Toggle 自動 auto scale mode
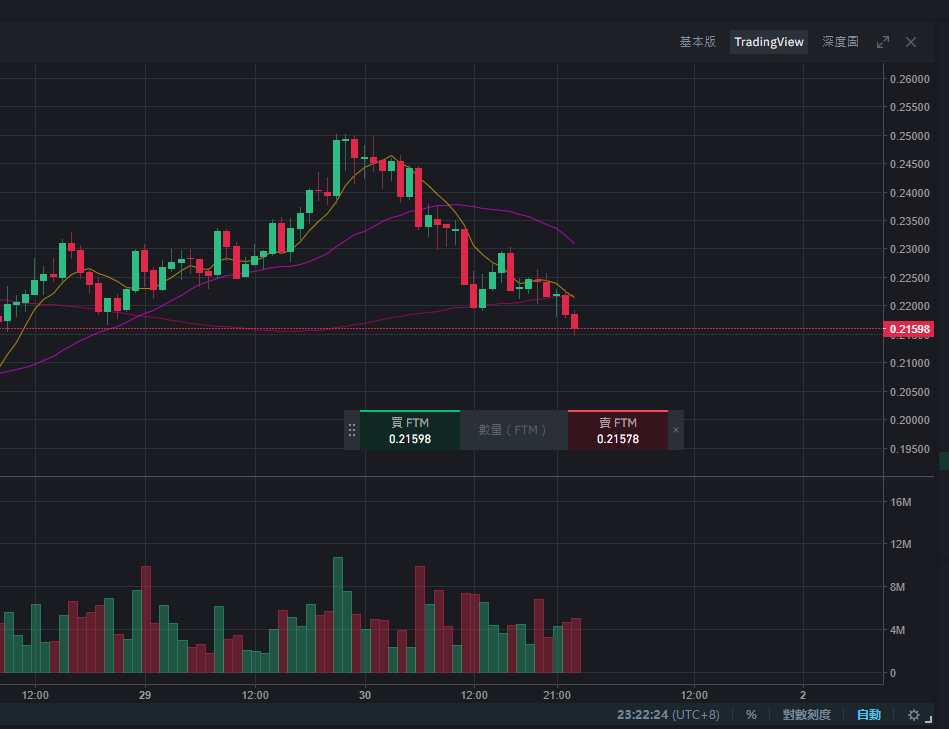The width and height of the screenshot is (949, 729). pyautogui.click(x=869, y=715)
